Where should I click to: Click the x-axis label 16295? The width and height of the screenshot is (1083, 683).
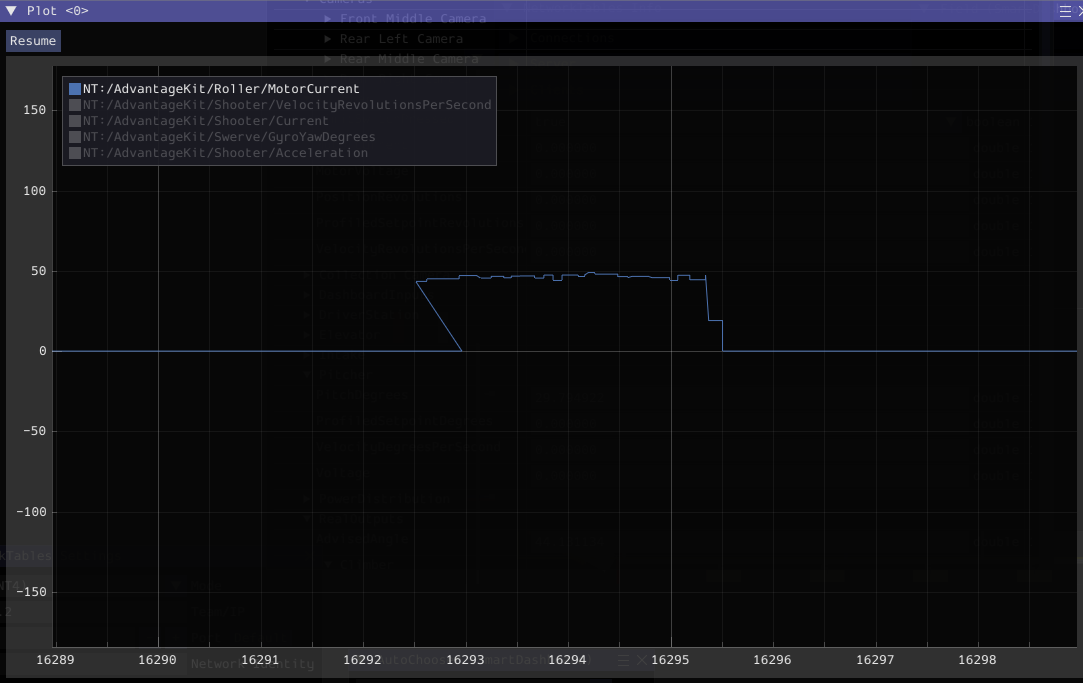(670, 660)
